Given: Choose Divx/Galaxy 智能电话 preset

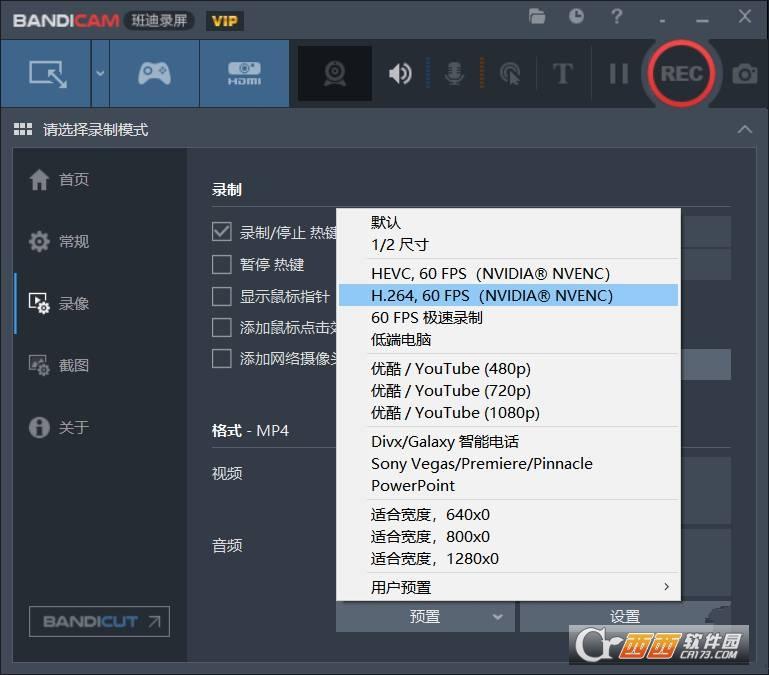Looking at the screenshot, I should tap(508, 441).
